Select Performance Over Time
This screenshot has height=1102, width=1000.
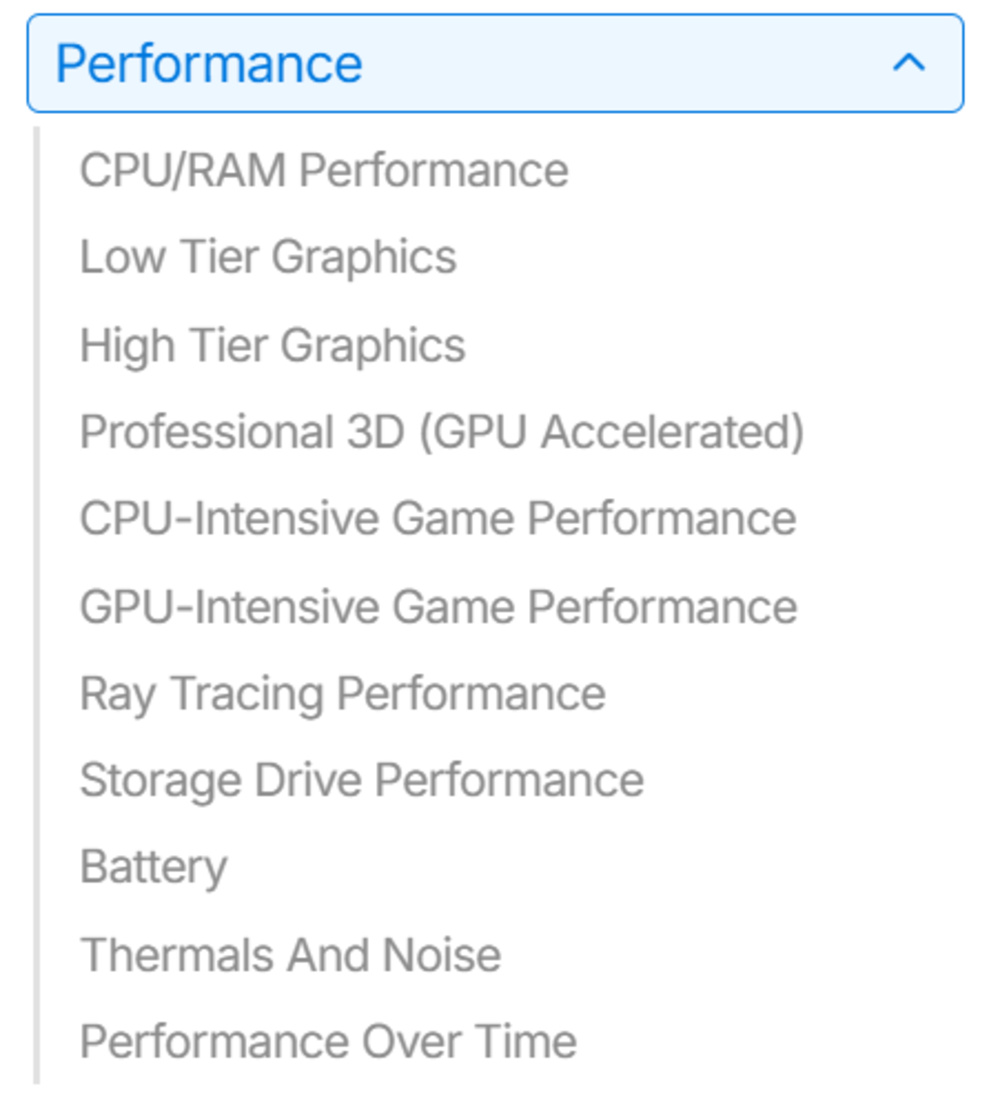coord(330,1040)
